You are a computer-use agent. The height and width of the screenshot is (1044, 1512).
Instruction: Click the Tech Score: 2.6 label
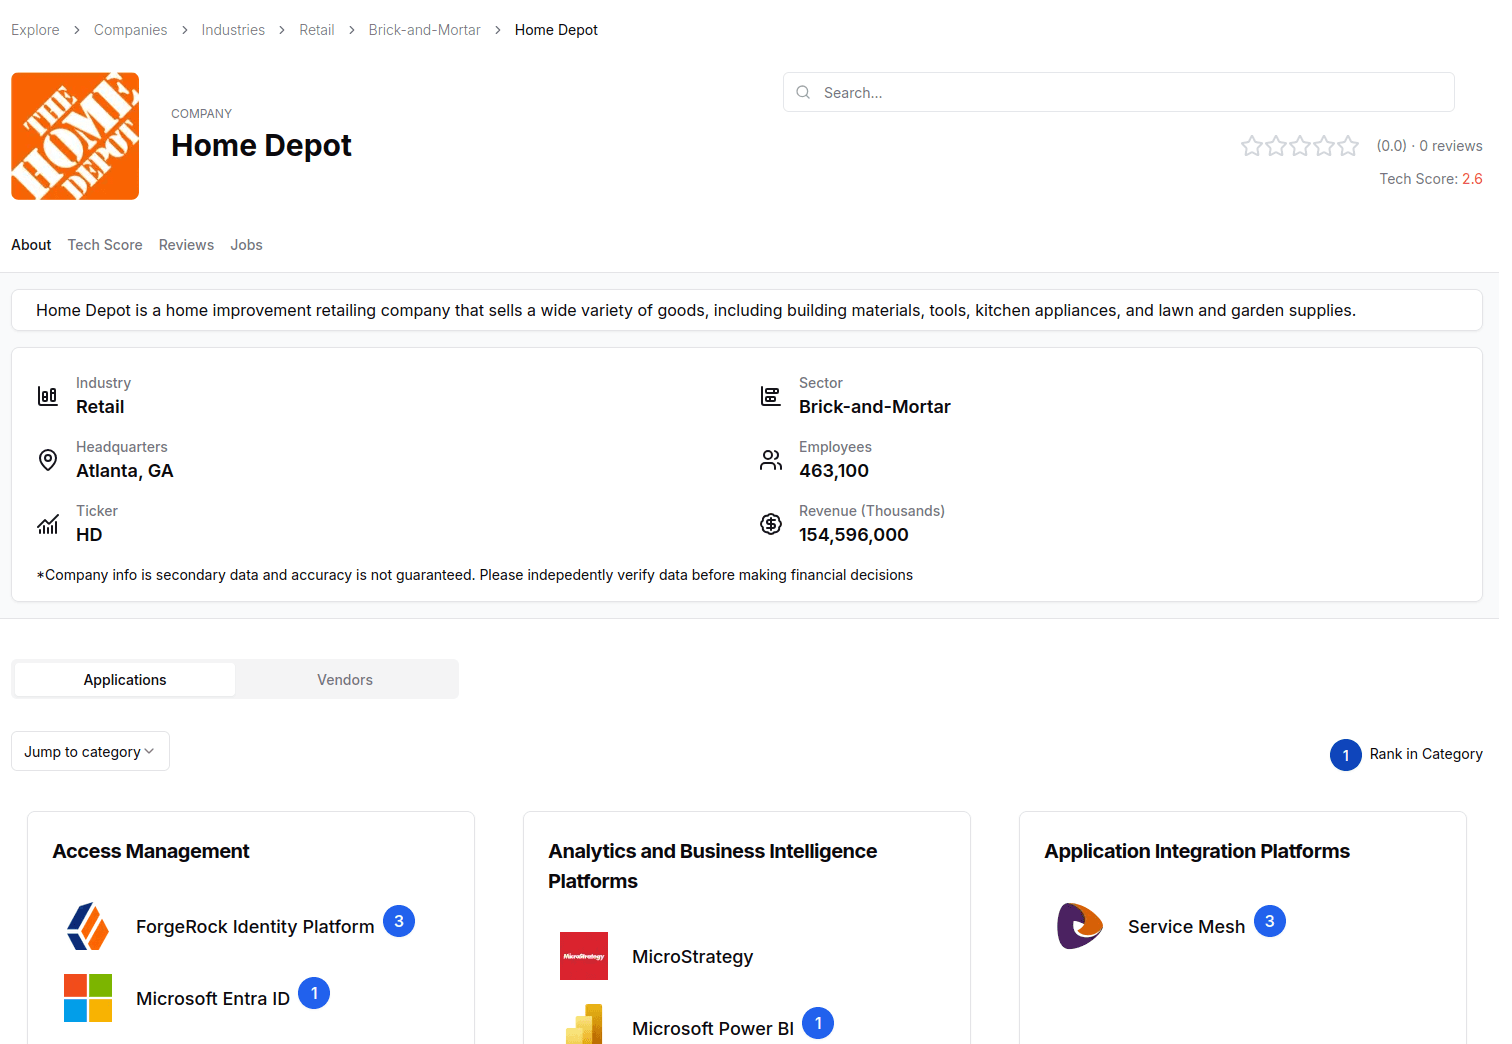click(1431, 179)
